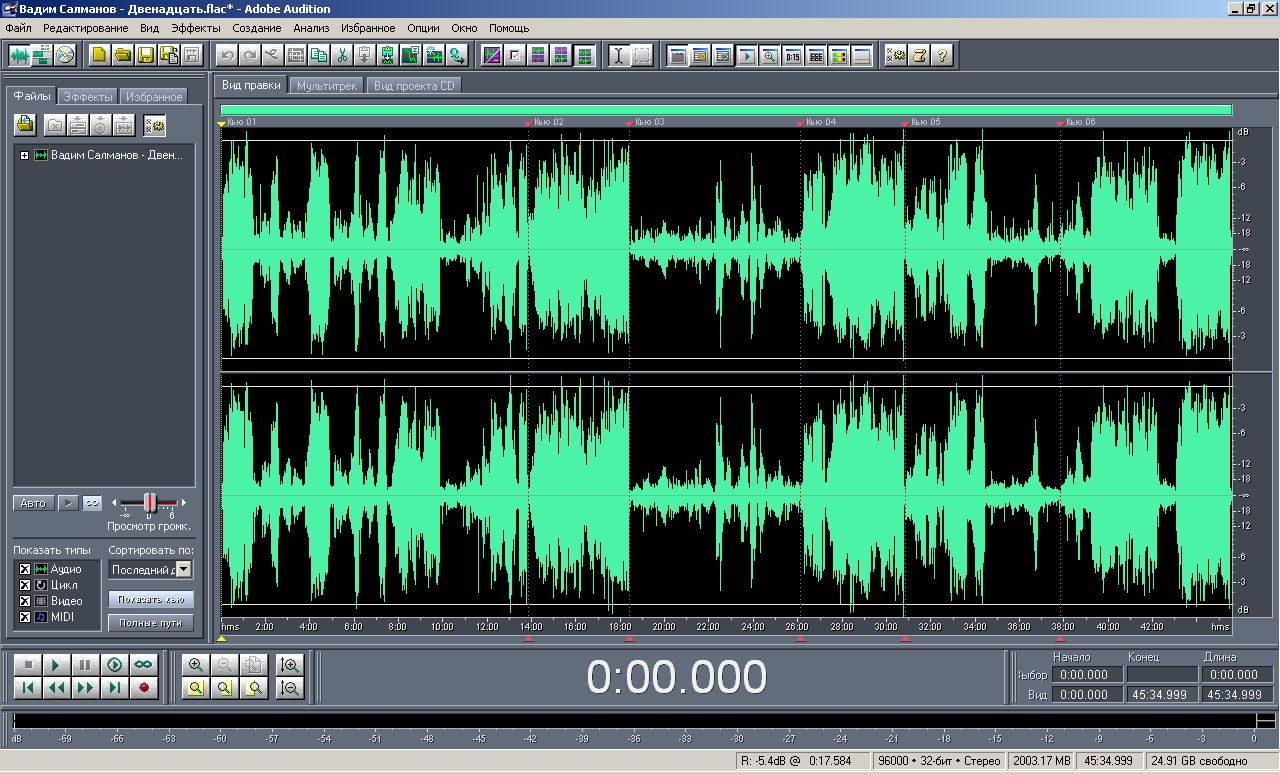Viewport: 1280px width, 774px height.
Task: Paste from clipboard toolbar icon
Action: tap(365, 55)
